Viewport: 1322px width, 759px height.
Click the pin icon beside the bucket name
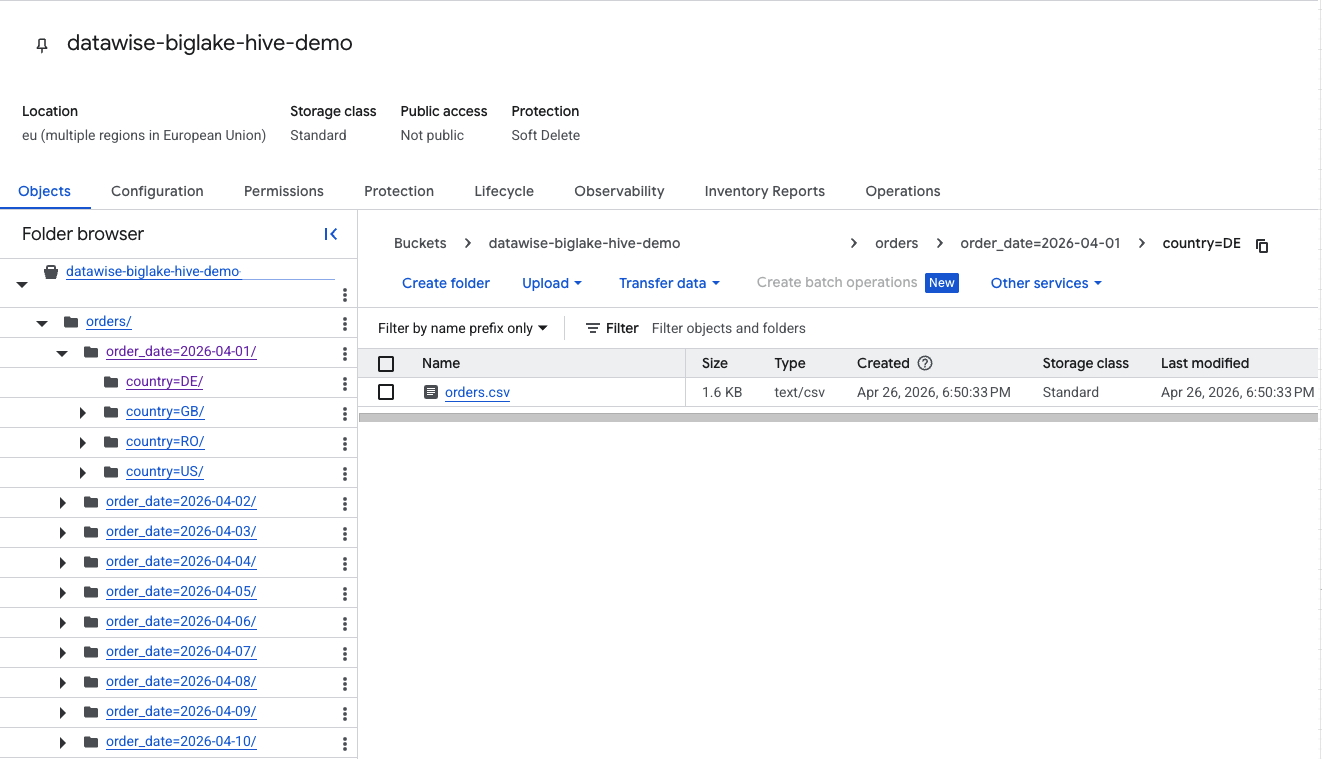pyautogui.click(x=41, y=45)
